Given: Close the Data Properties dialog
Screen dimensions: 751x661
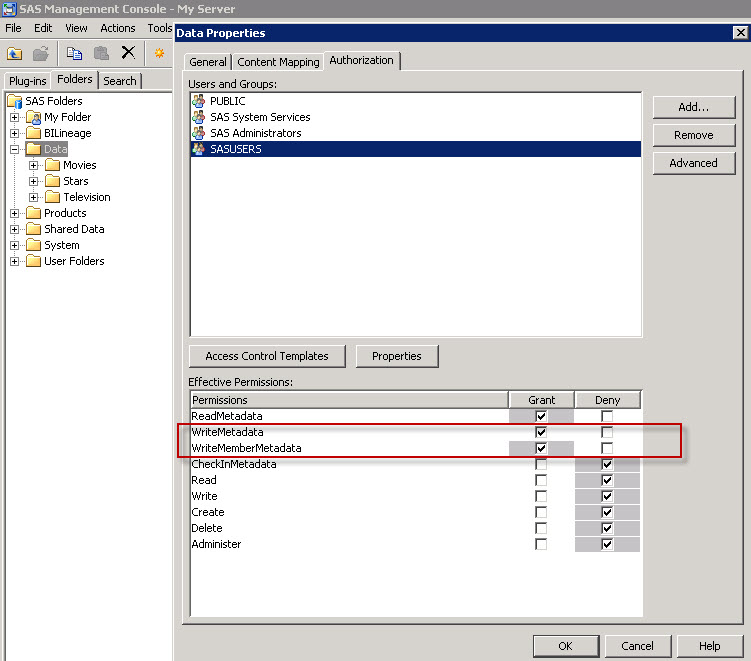Looking at the screenshot, I should coord(740,33).
